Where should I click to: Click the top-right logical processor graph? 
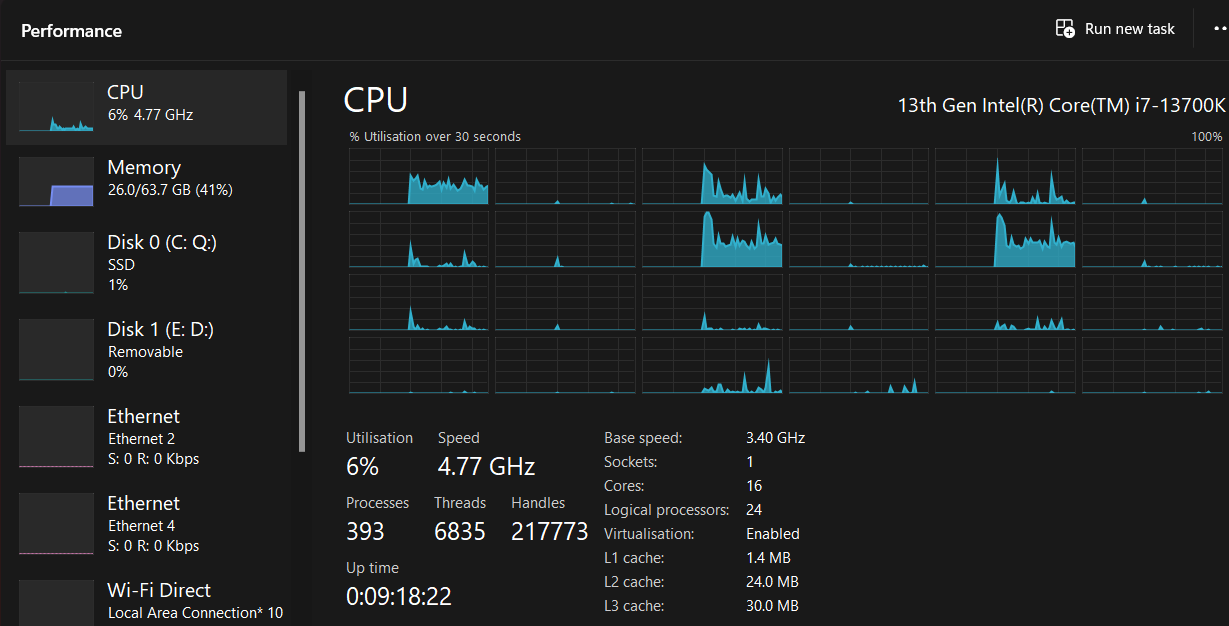tap(1152, 177)
